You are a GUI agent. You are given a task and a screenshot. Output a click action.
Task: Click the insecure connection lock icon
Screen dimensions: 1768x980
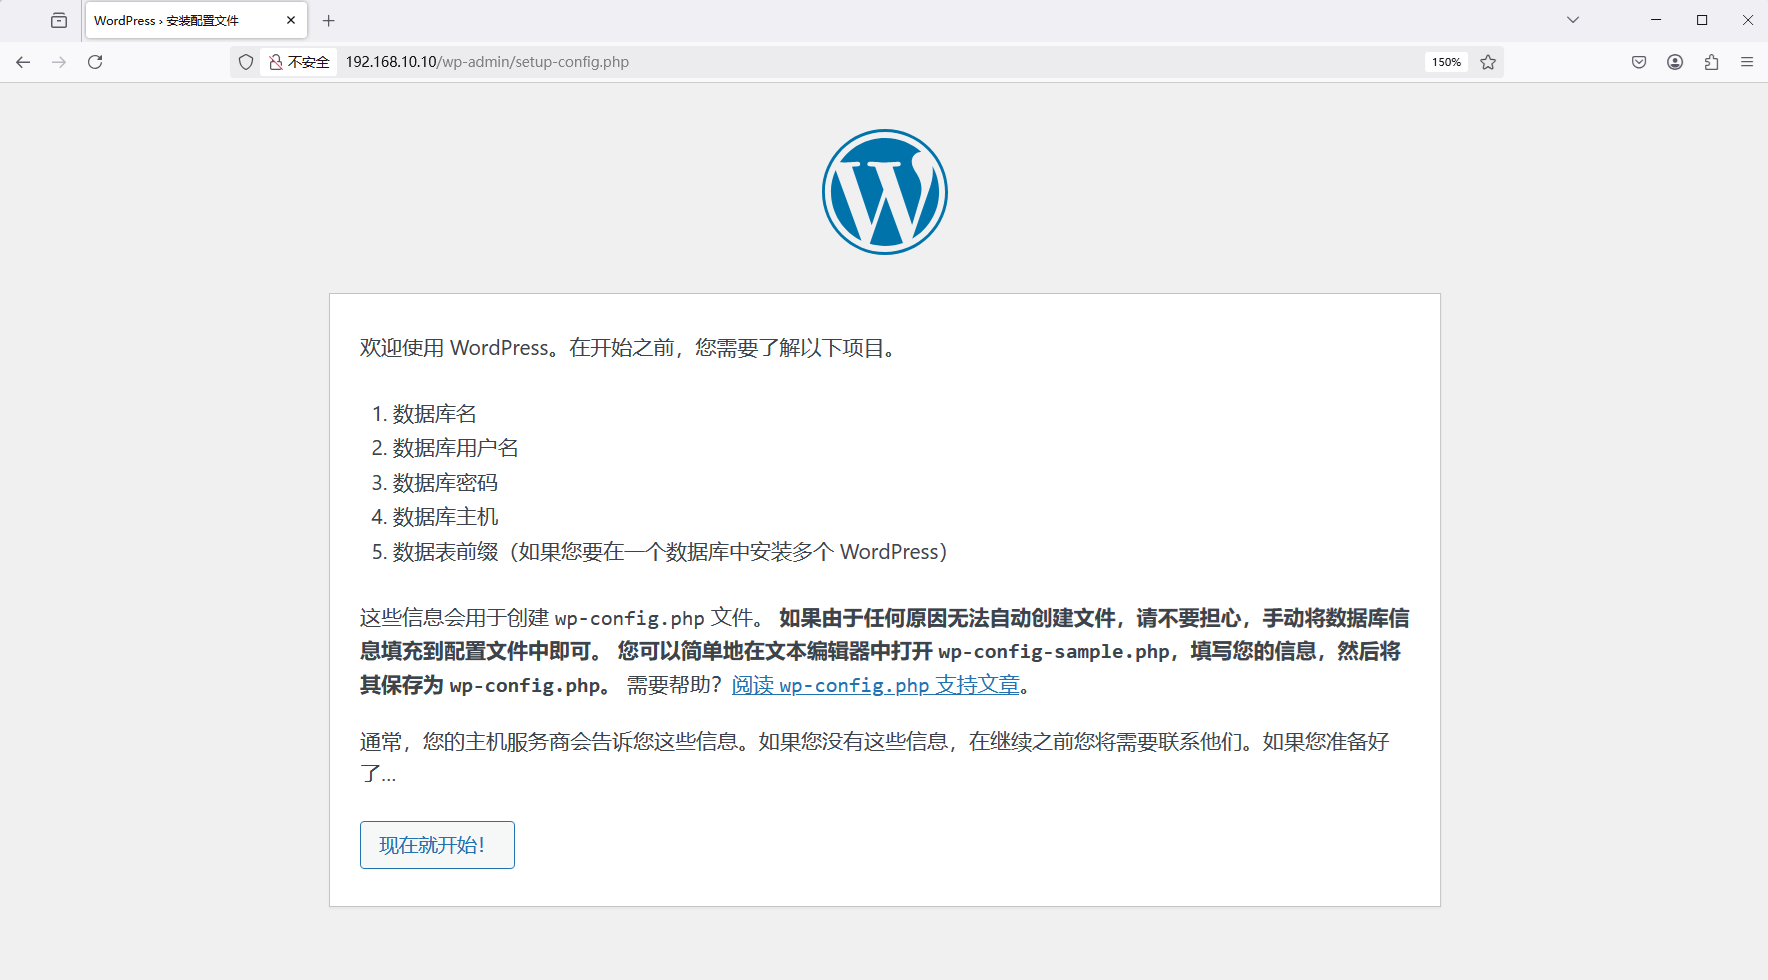coord(276,62)
